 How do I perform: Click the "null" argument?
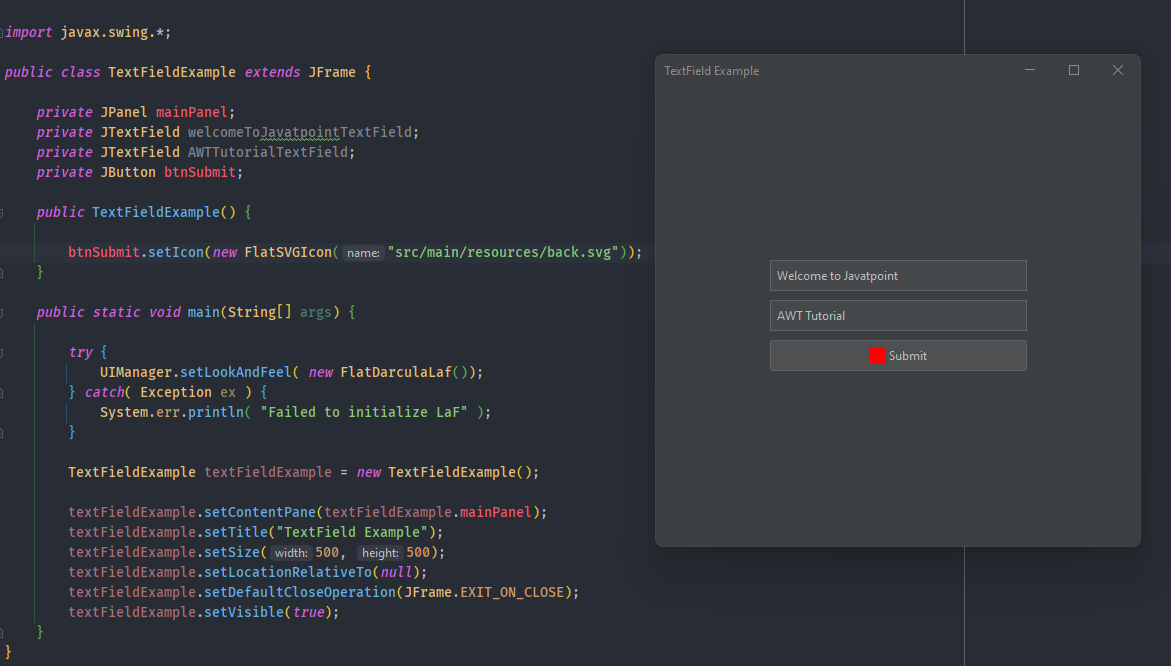[397, 573]
